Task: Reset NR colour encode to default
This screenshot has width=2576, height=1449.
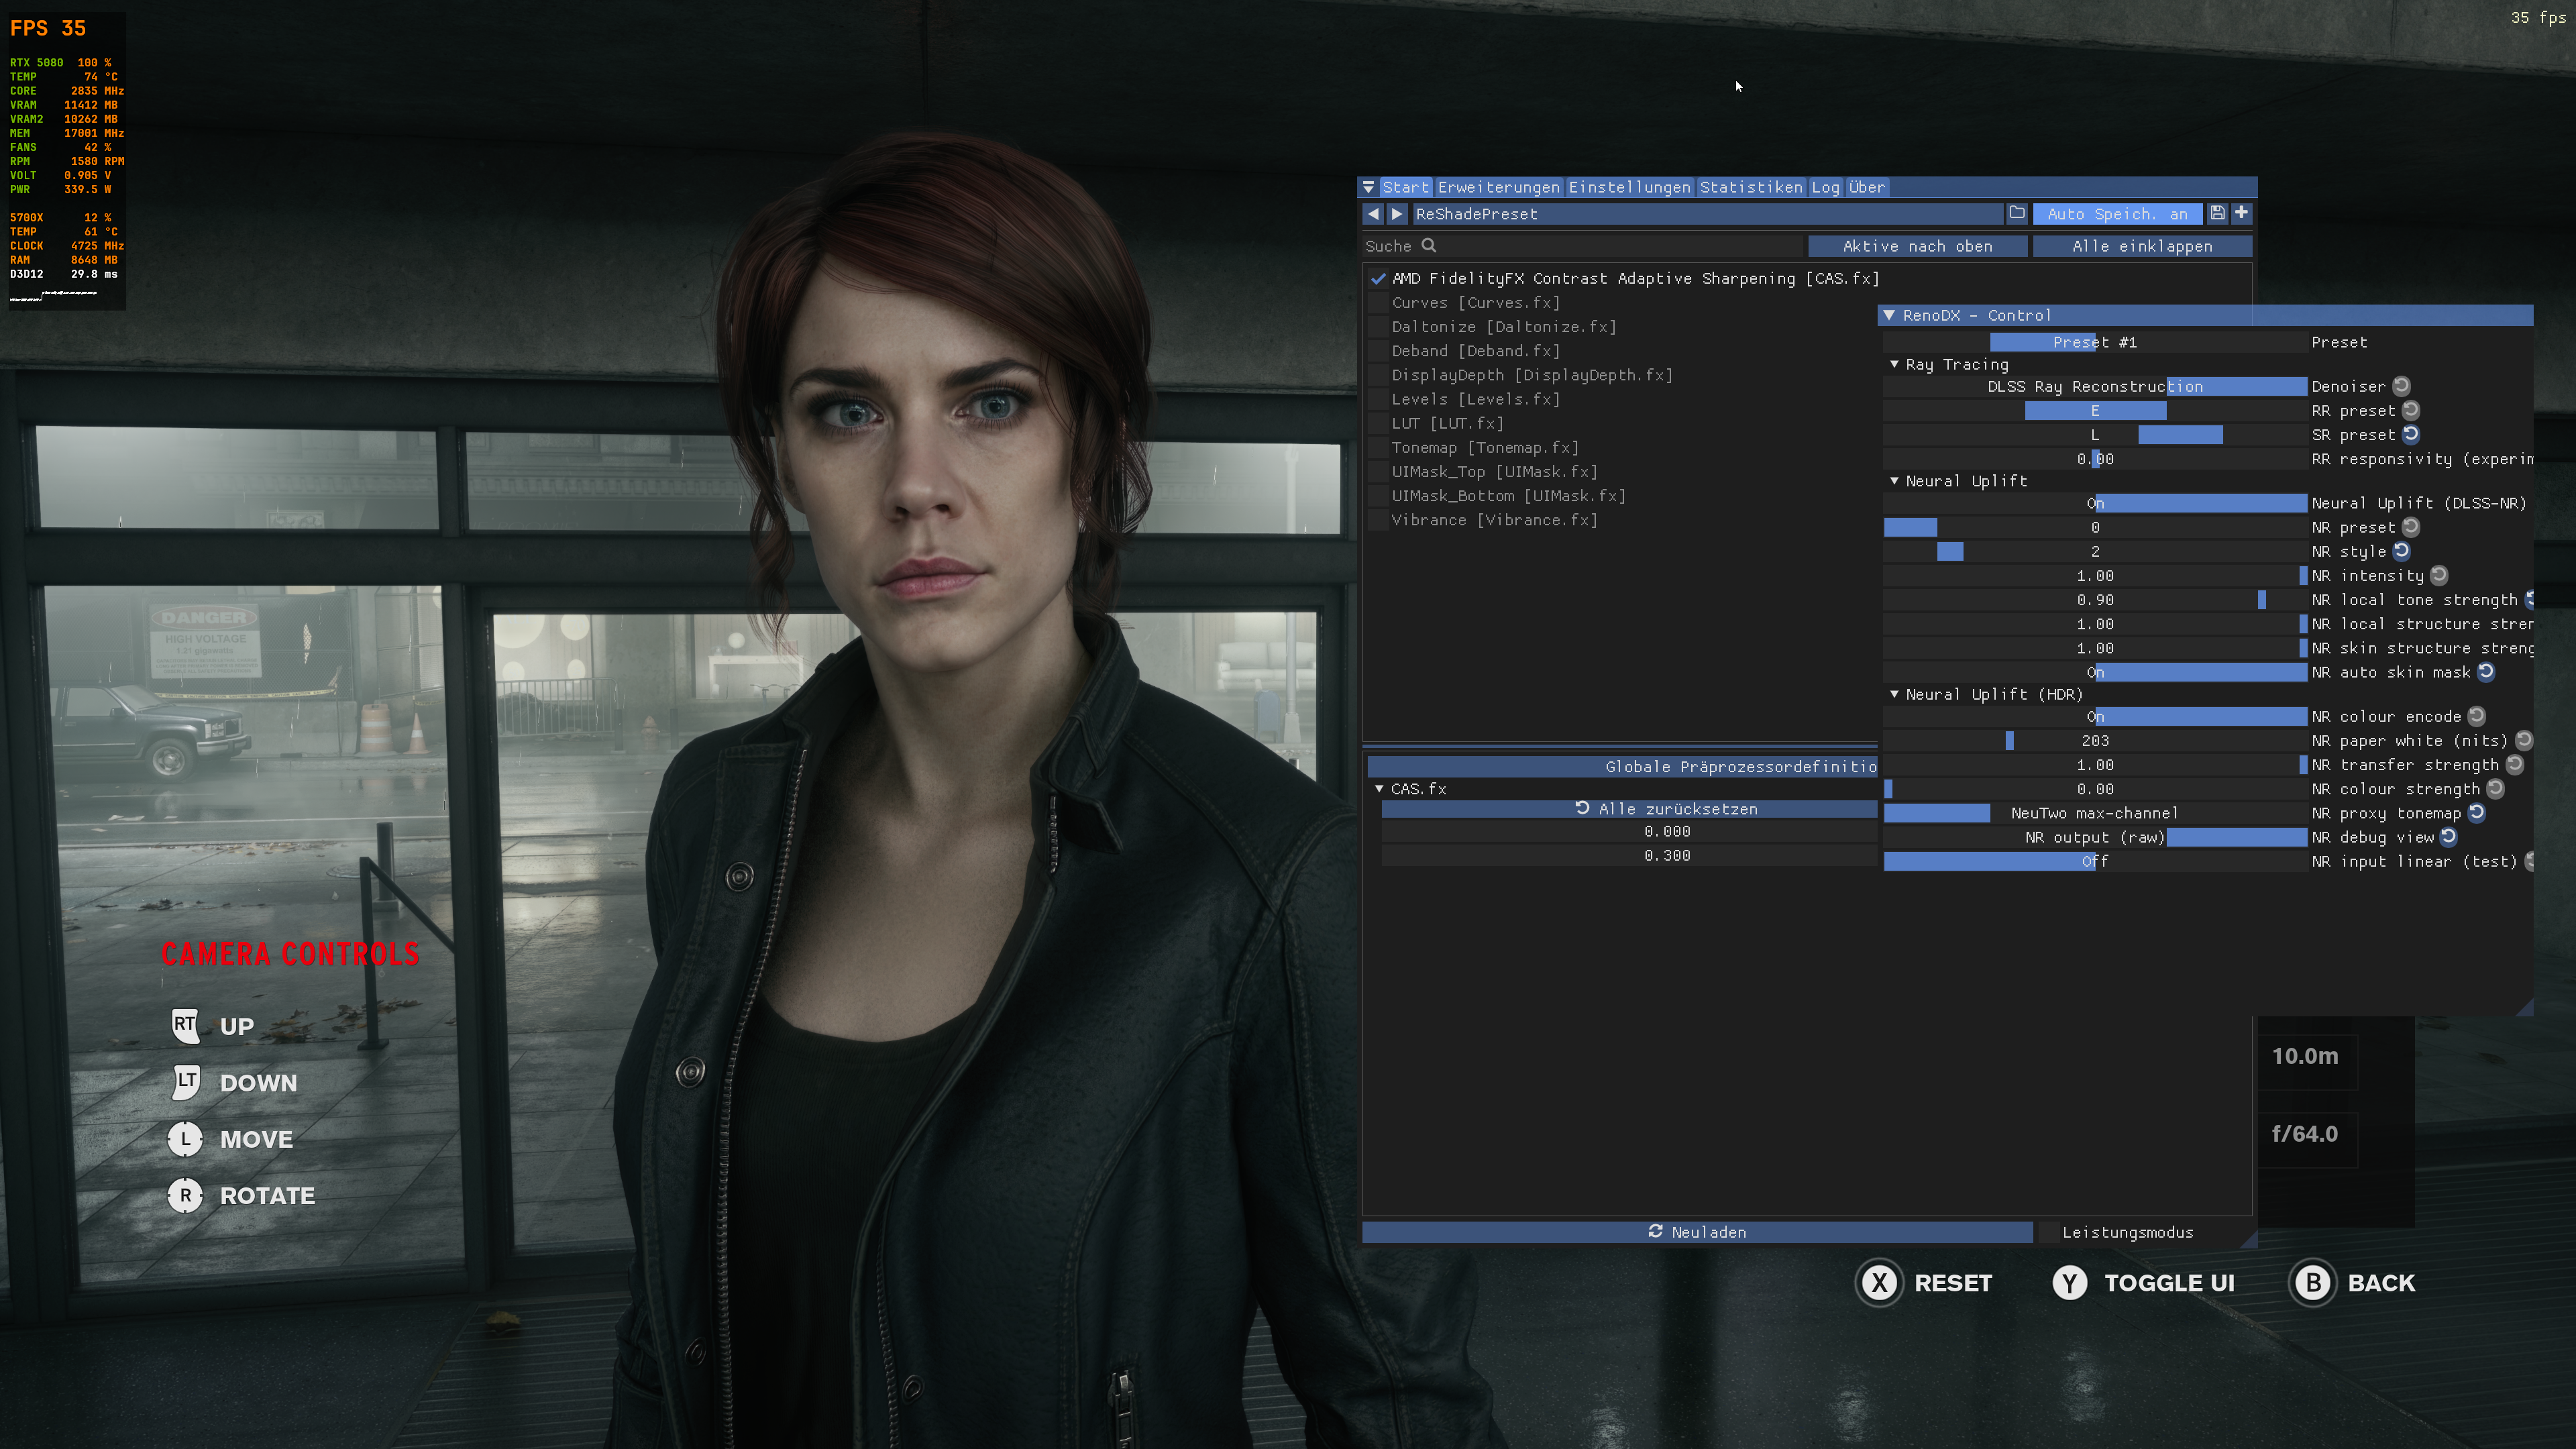Action: coord(2476,716)
